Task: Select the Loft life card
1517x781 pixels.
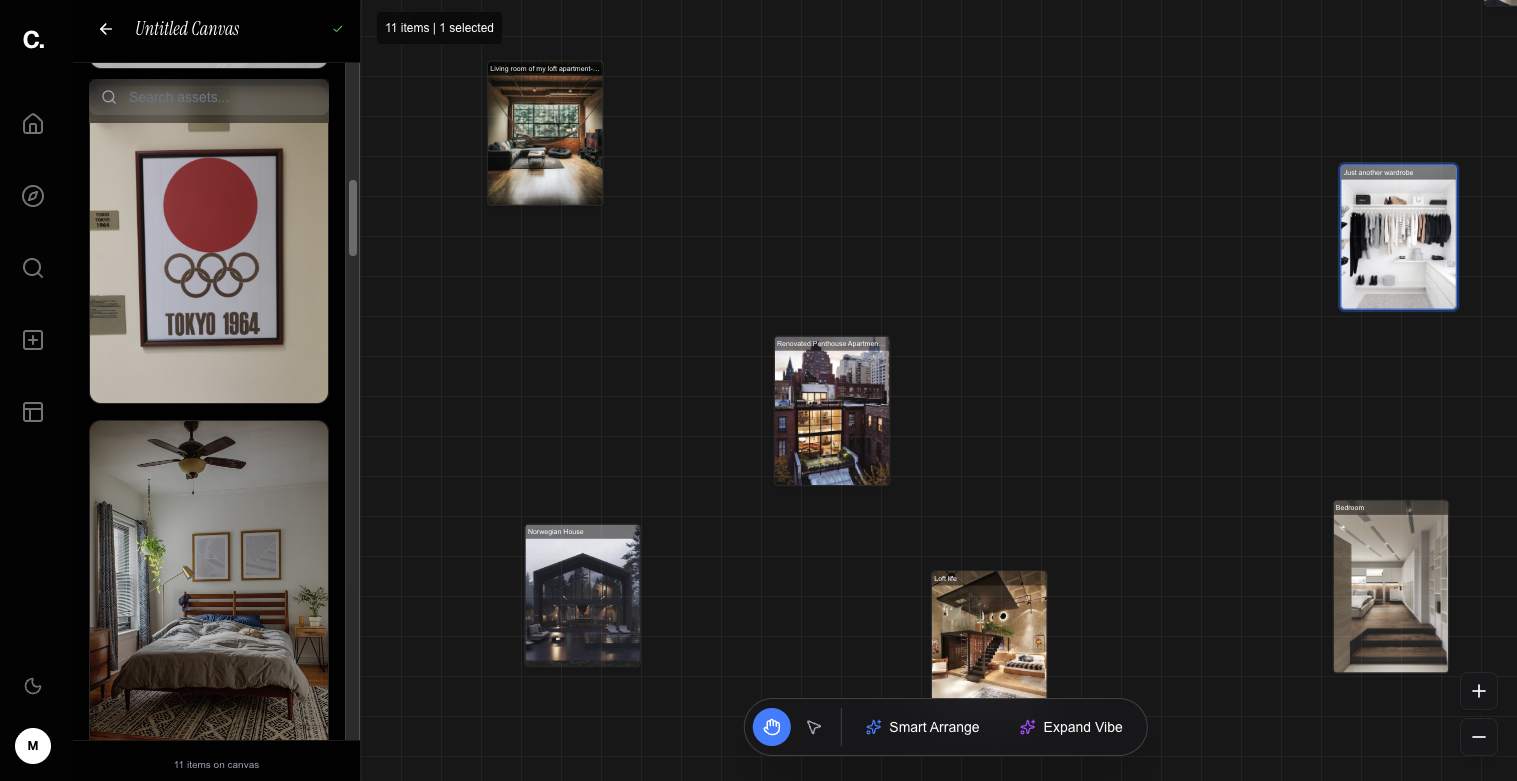Action: coord(989,635)
